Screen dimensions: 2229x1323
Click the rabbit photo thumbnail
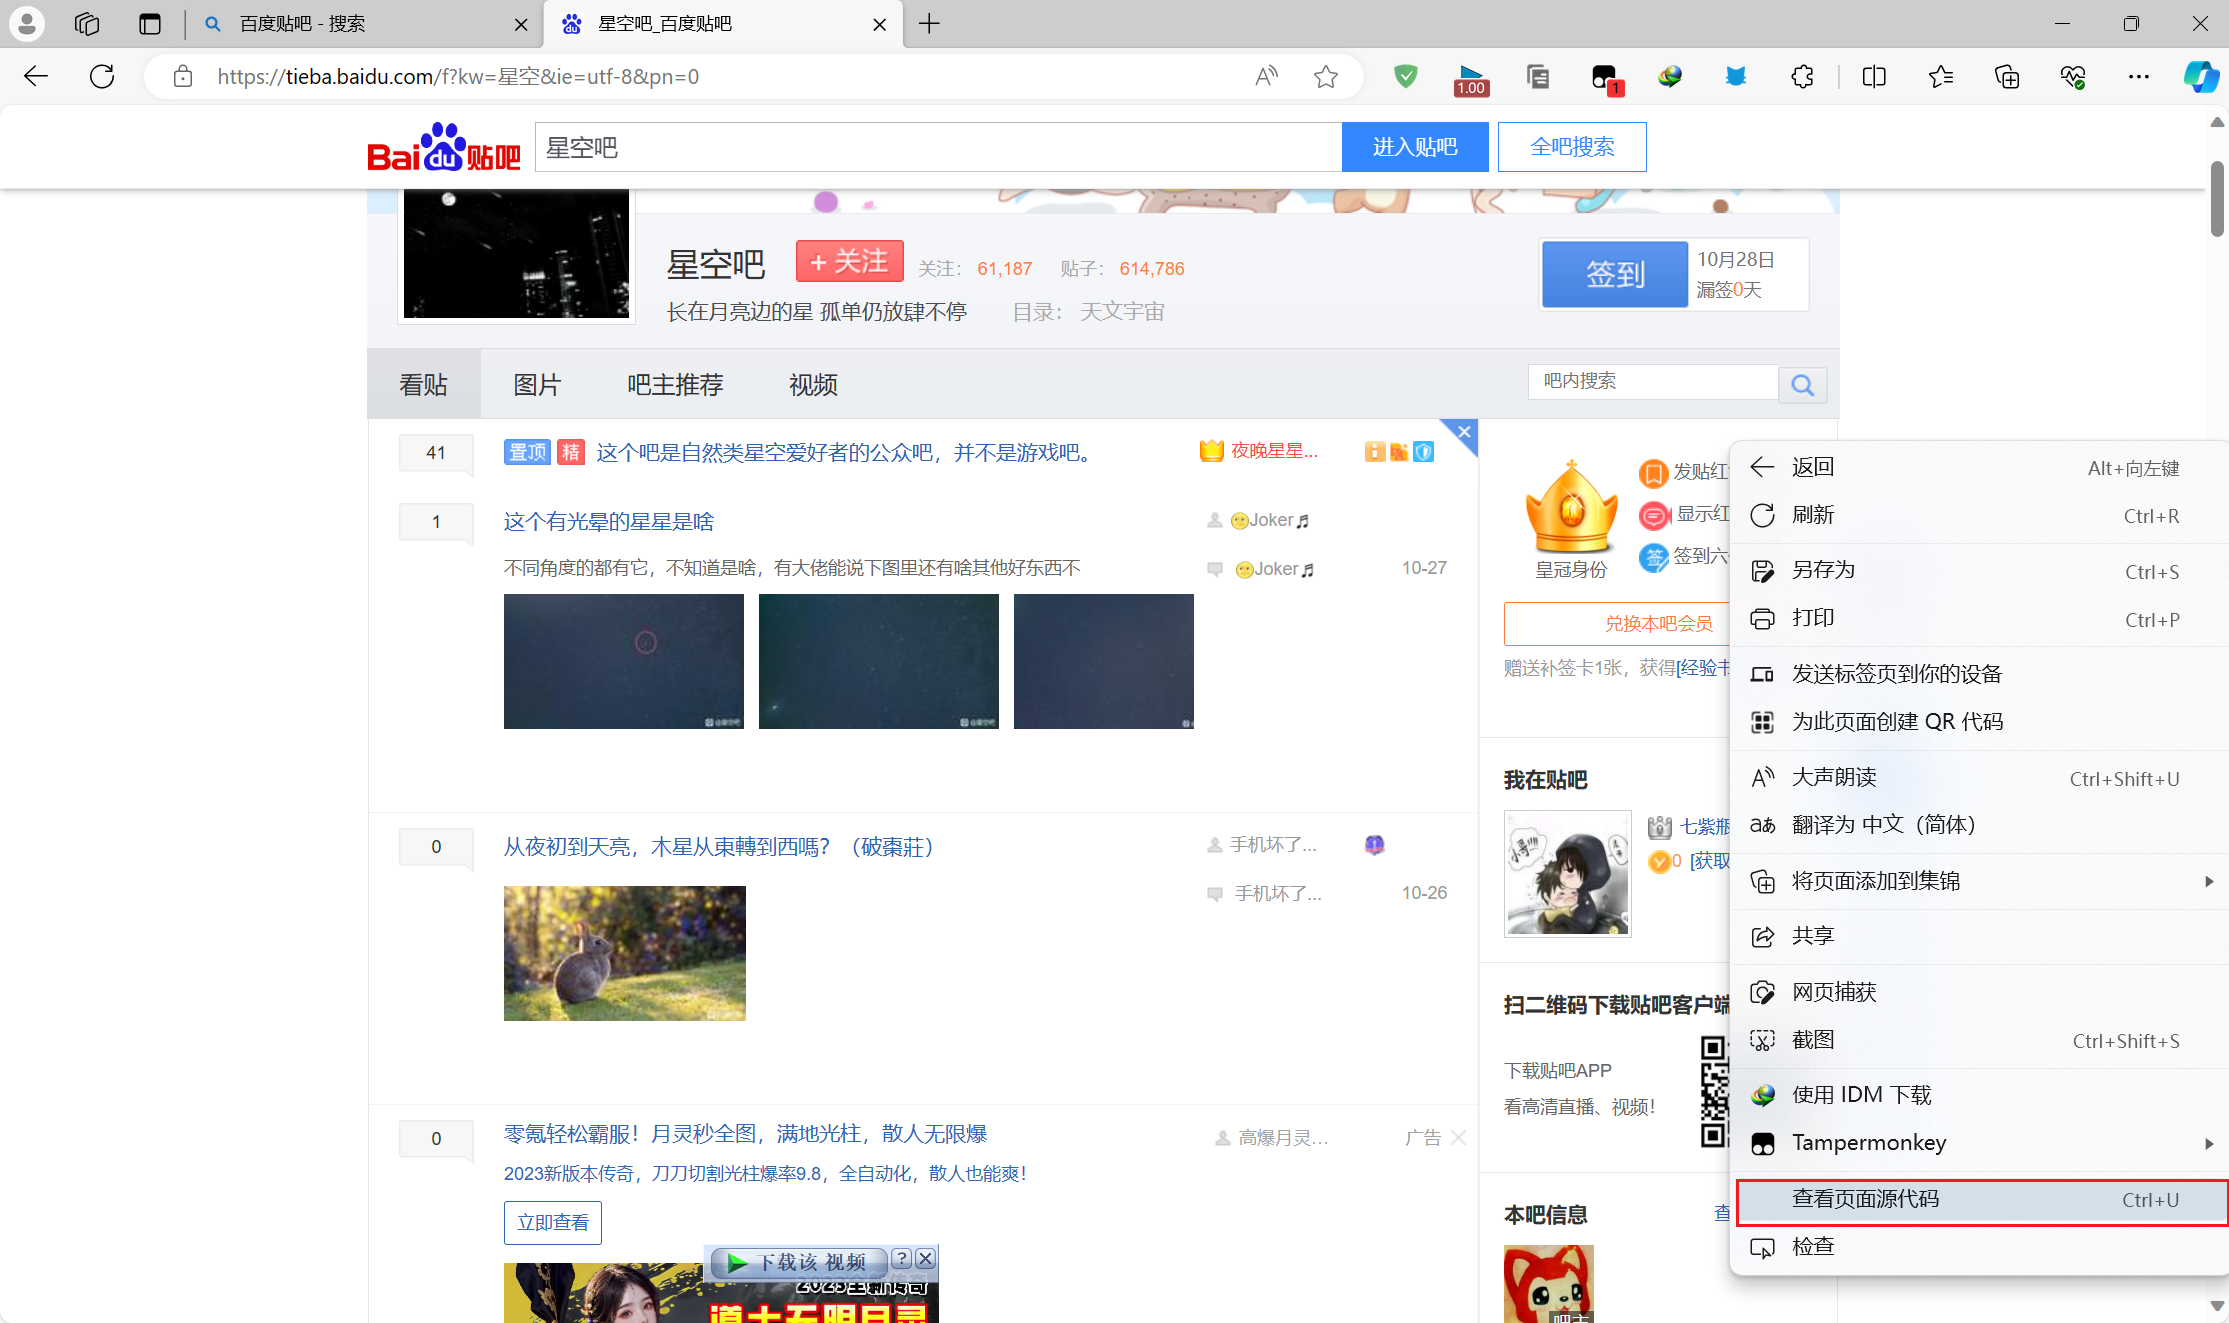pyautogui.click(x=624, y=953)
